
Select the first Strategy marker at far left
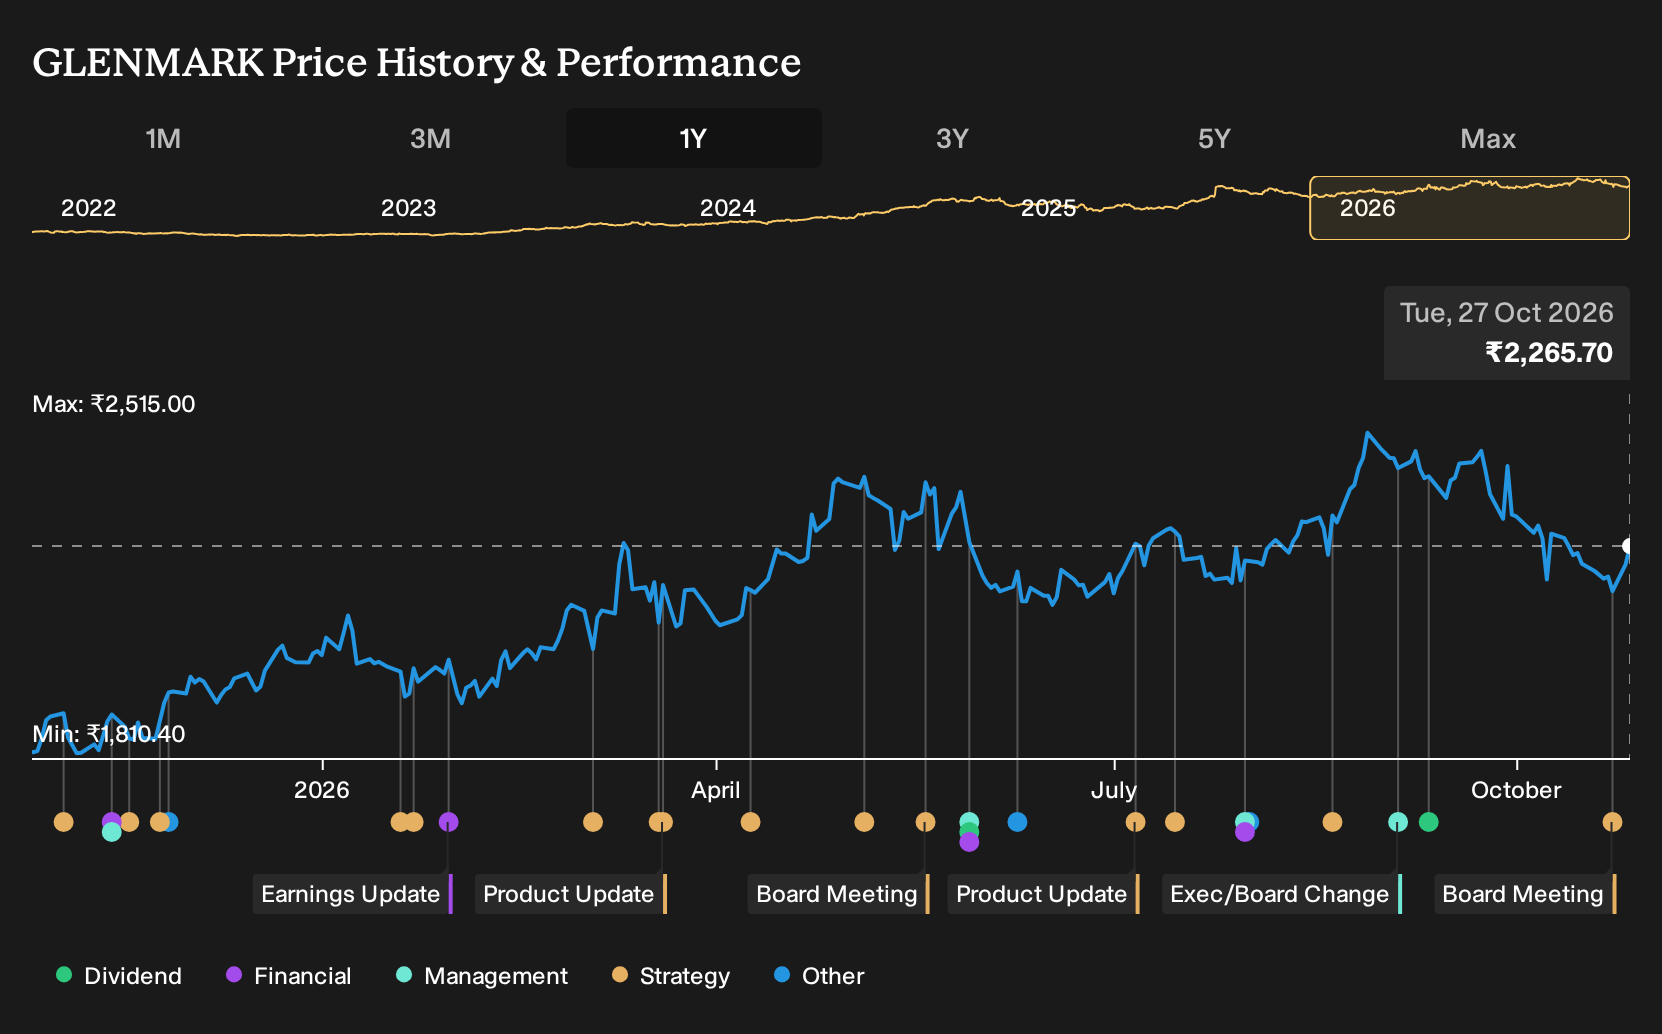pos(63,822)
